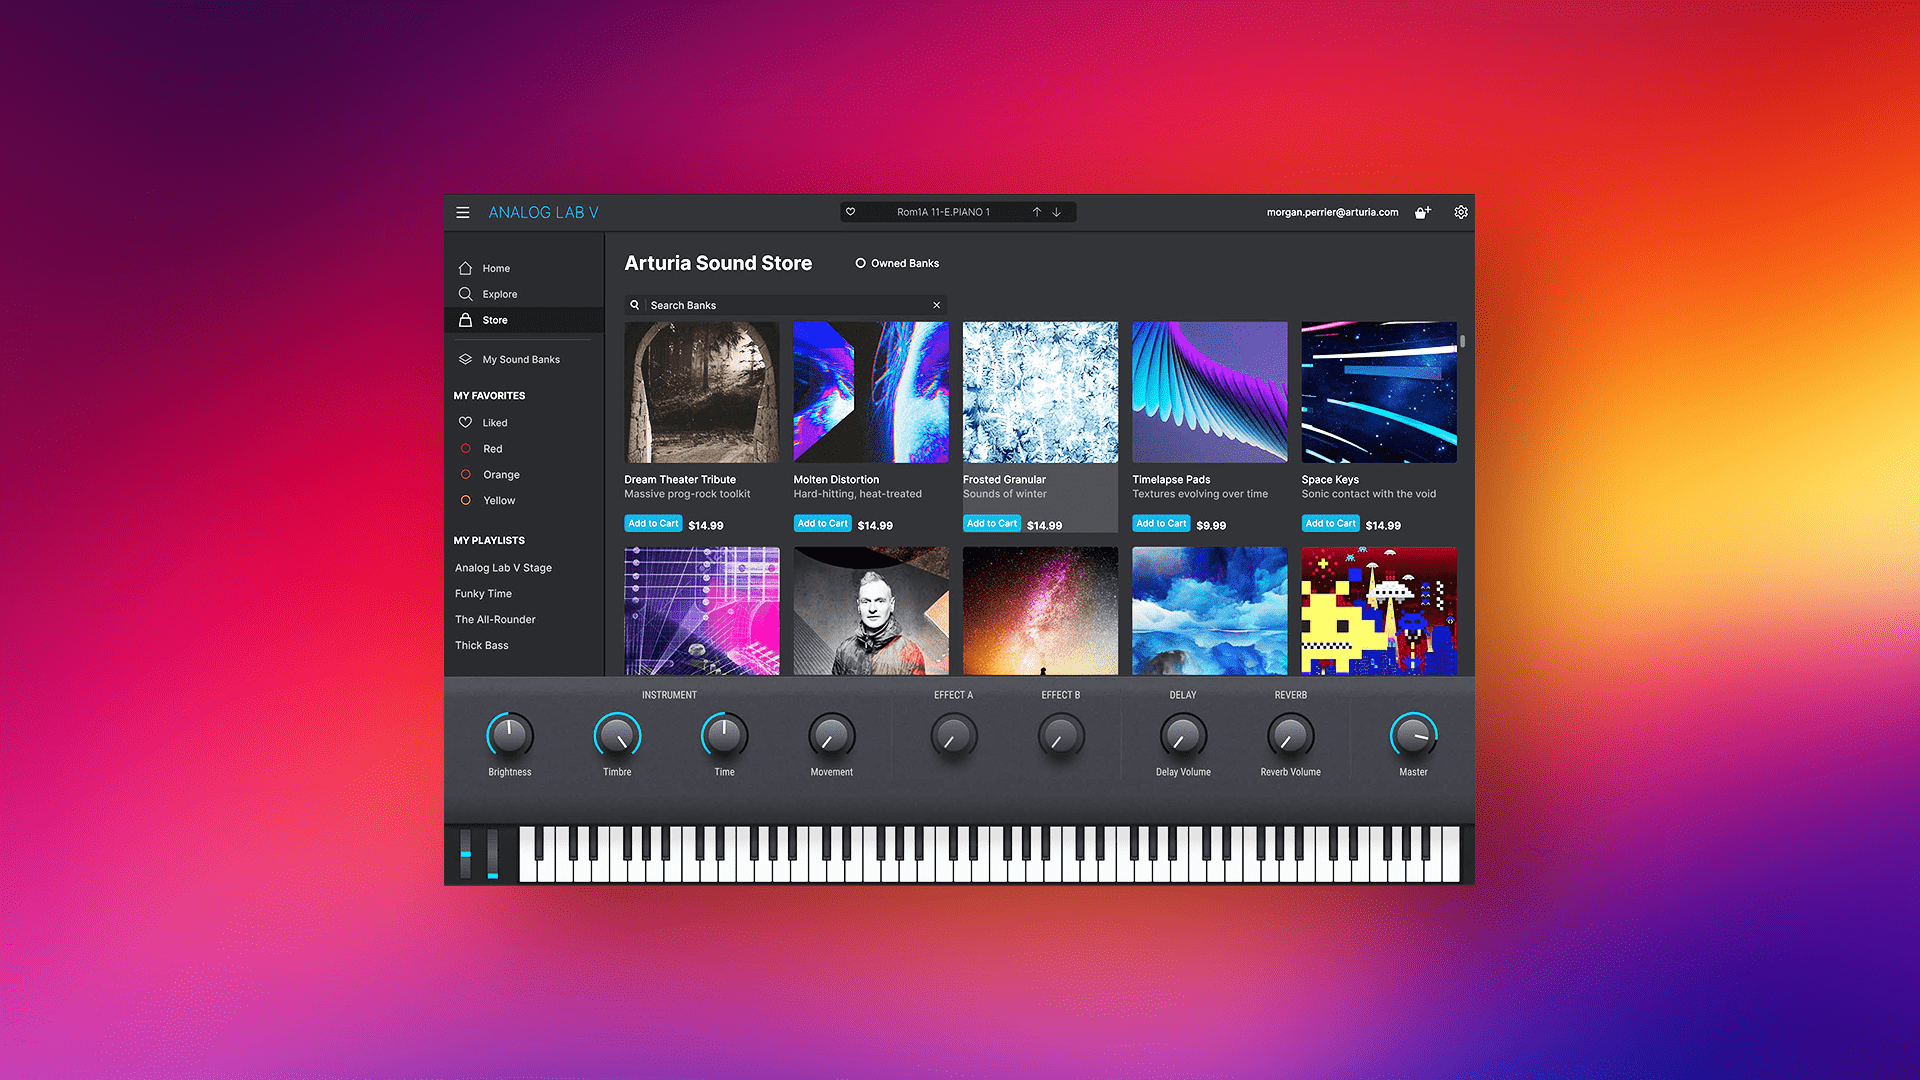The image size is (1920, 1080).
Task: Open the Space Keys bank thumbnail
Action: pos(1378,391)
